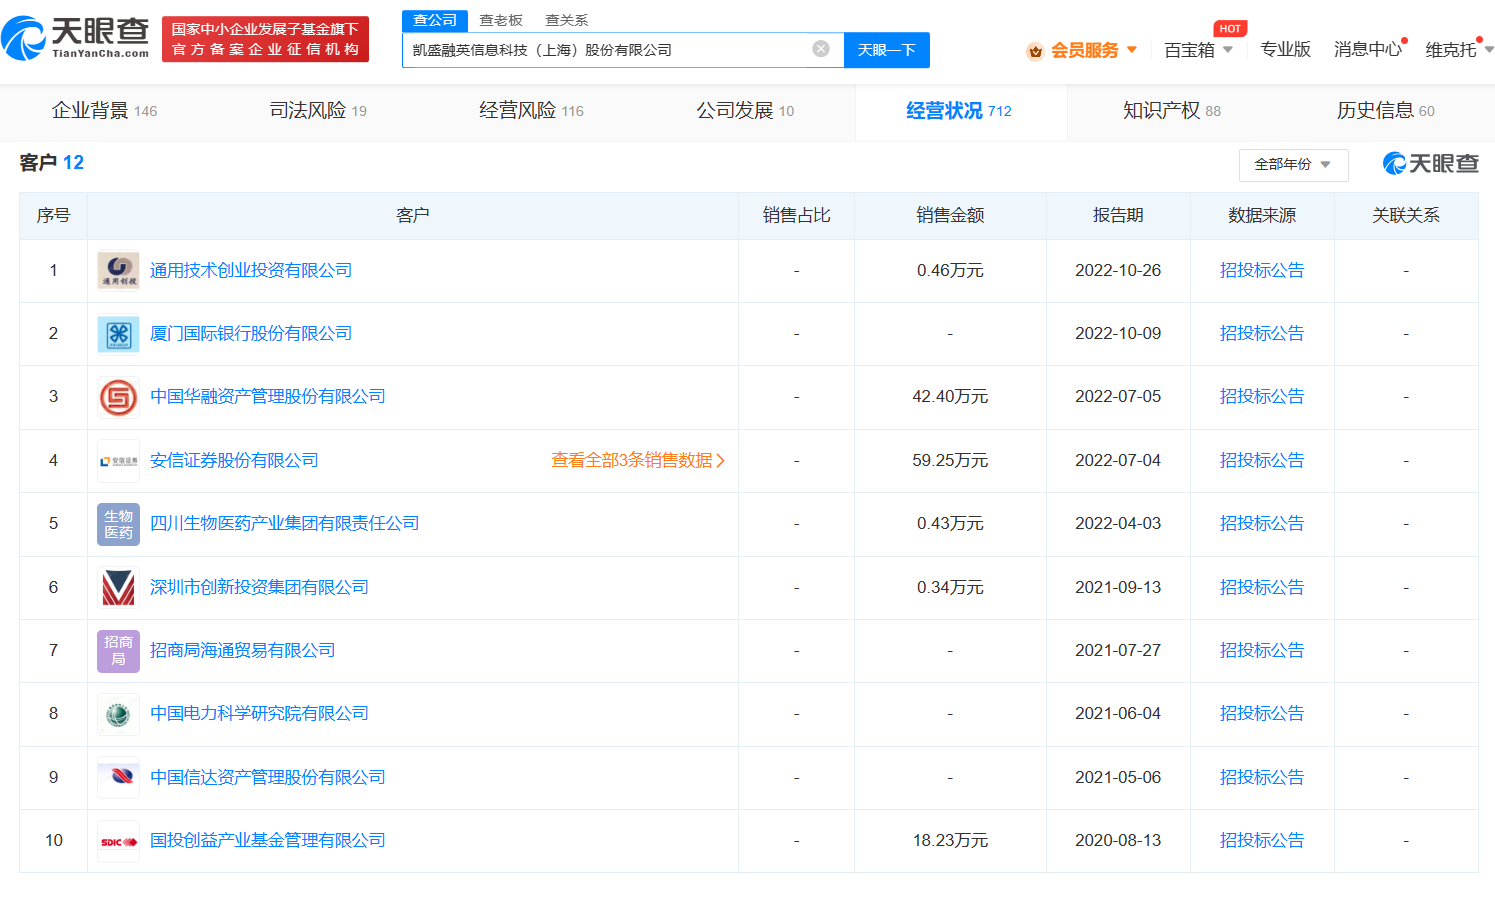This screenshot has width=1495, height=897.
Task: Click the 天眼一下 search button
Action: tap(887, 50)
